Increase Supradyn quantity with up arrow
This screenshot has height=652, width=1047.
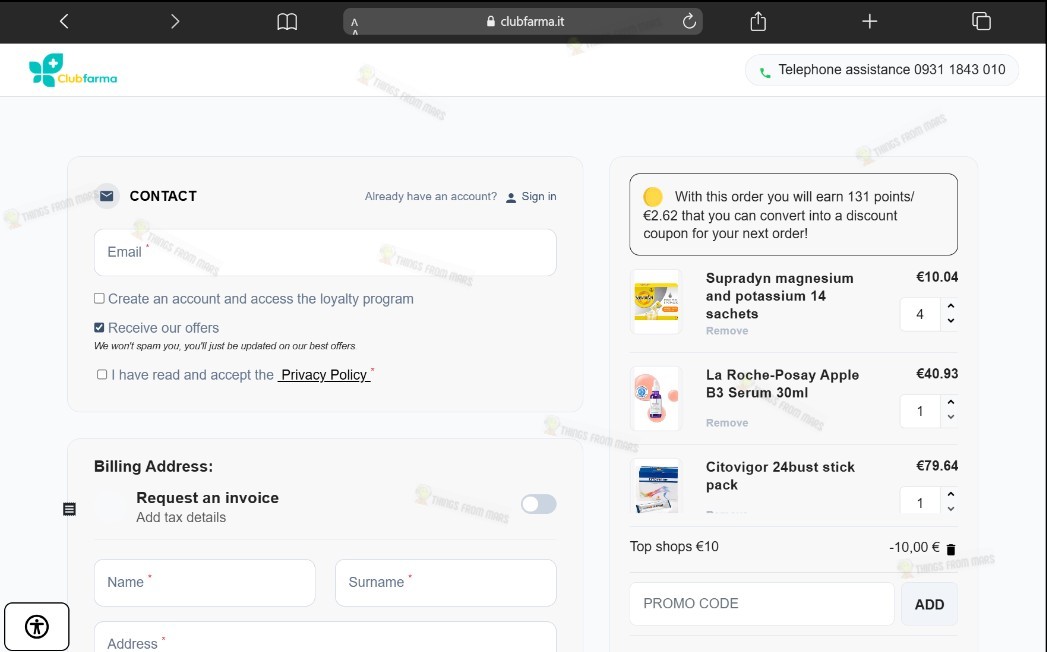[x=951, y=306]
